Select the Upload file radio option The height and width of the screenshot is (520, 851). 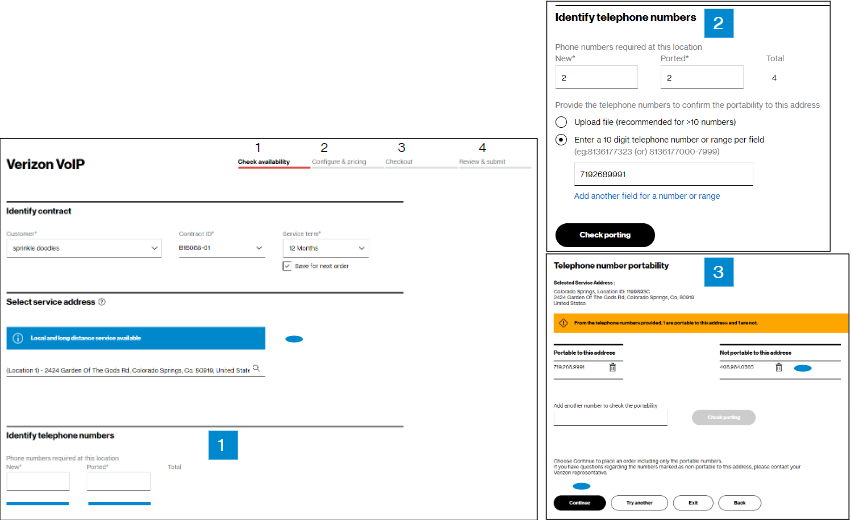[561, 122]
